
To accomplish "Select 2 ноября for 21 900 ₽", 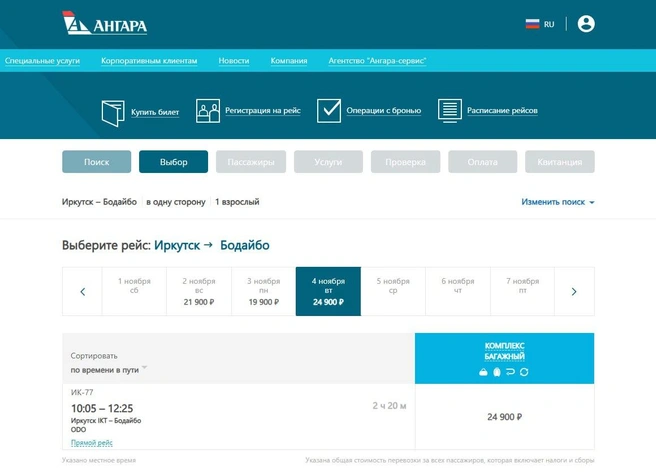I will [199, 292].
